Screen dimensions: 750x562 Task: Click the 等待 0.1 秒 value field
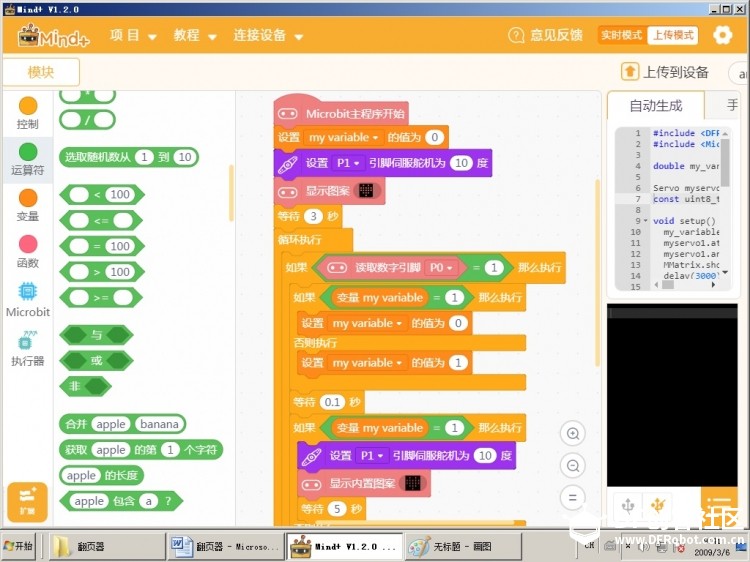pyautogui.click(x=332, y=402)
